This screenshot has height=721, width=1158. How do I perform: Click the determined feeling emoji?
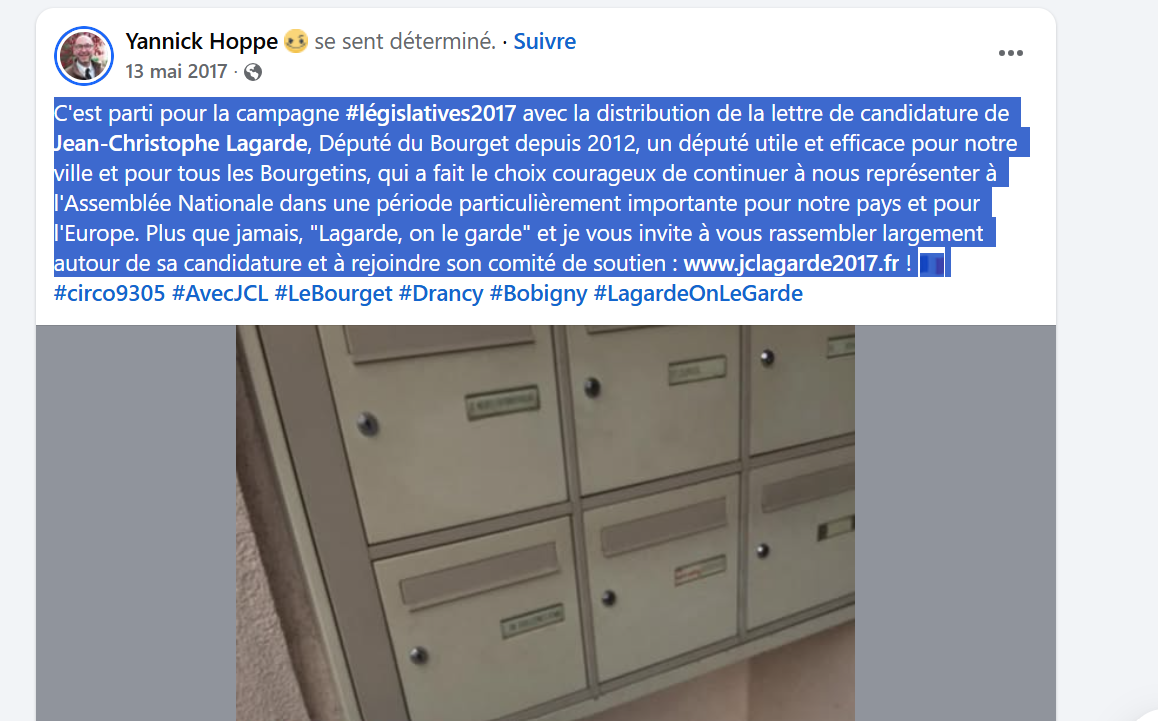(x=295, y=41)
